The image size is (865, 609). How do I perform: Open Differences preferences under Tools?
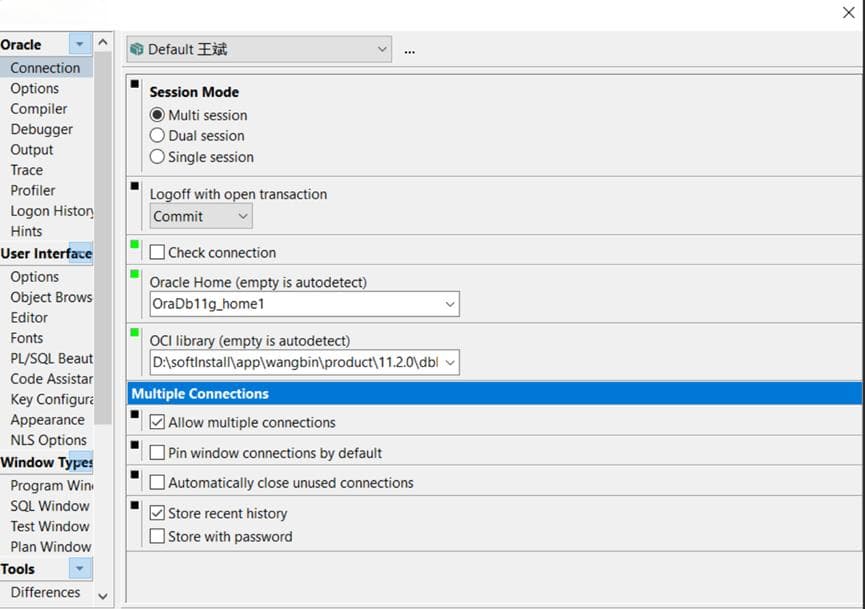click(46, 592)
